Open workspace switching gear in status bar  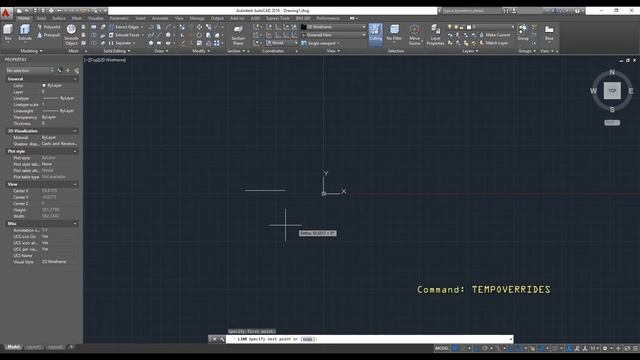pos(605,348)
